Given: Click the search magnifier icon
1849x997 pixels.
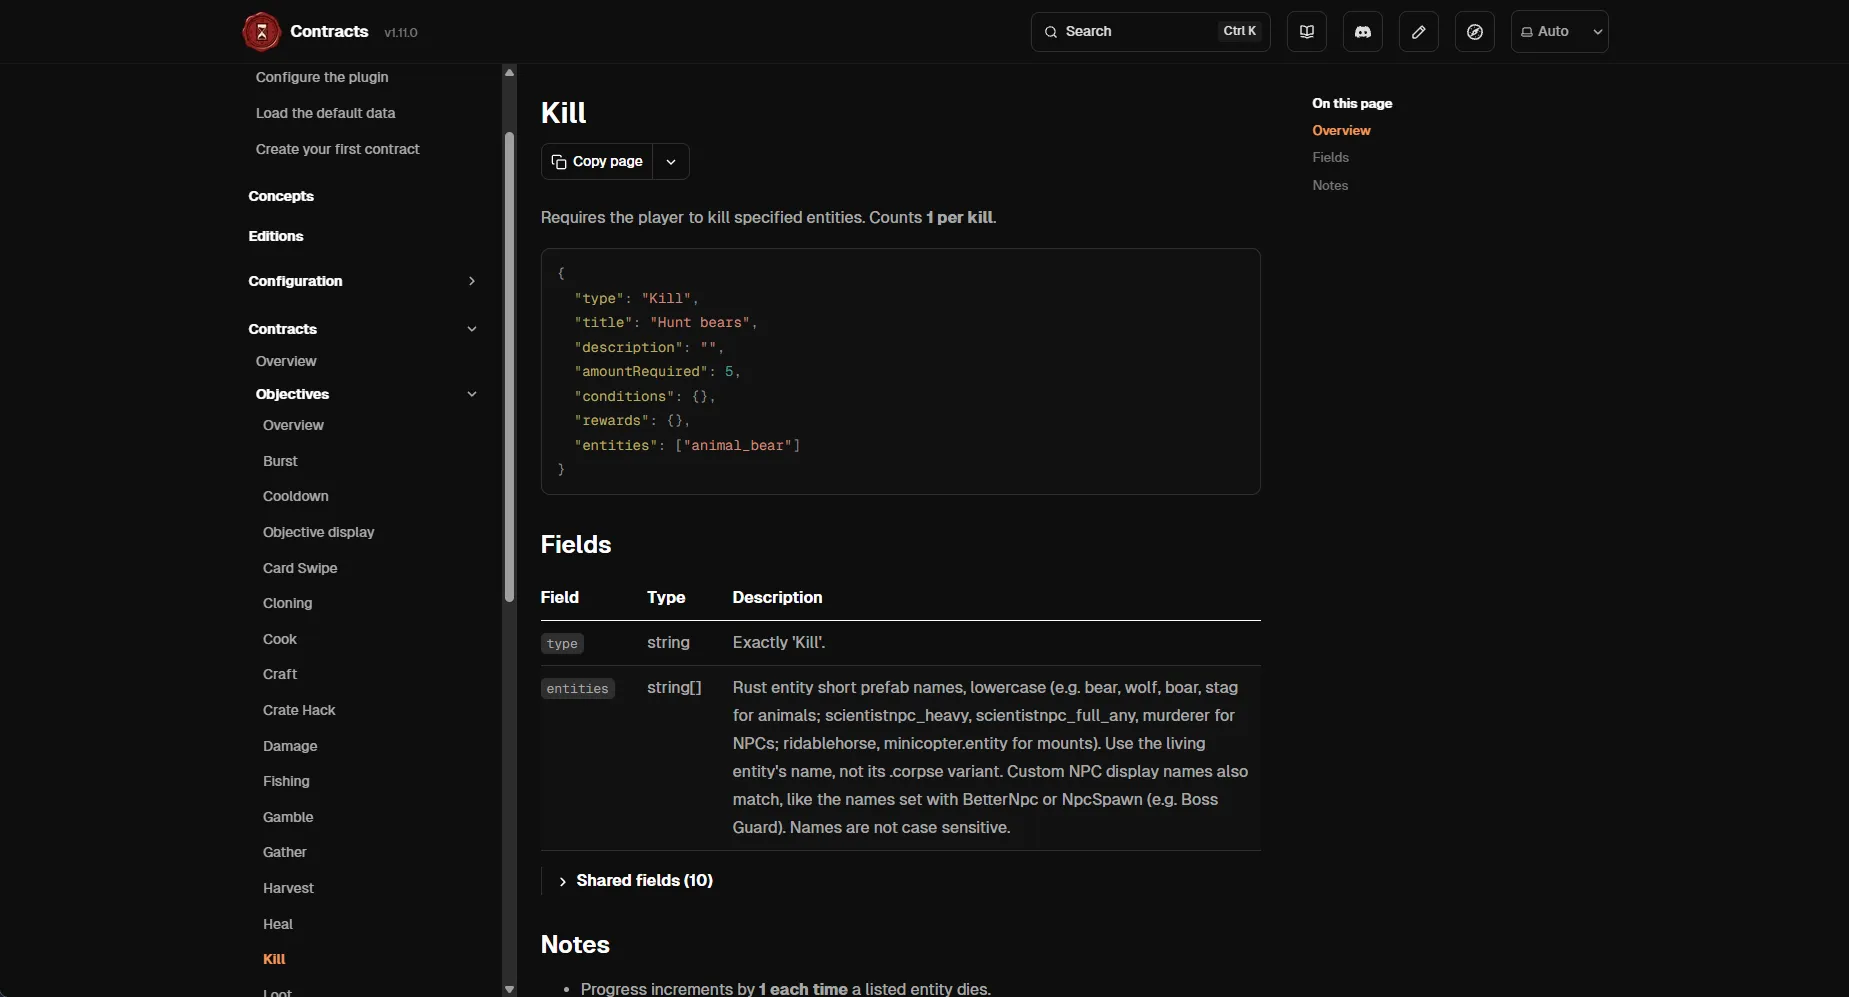Looking at the screenshot, I should point(1051,32).
